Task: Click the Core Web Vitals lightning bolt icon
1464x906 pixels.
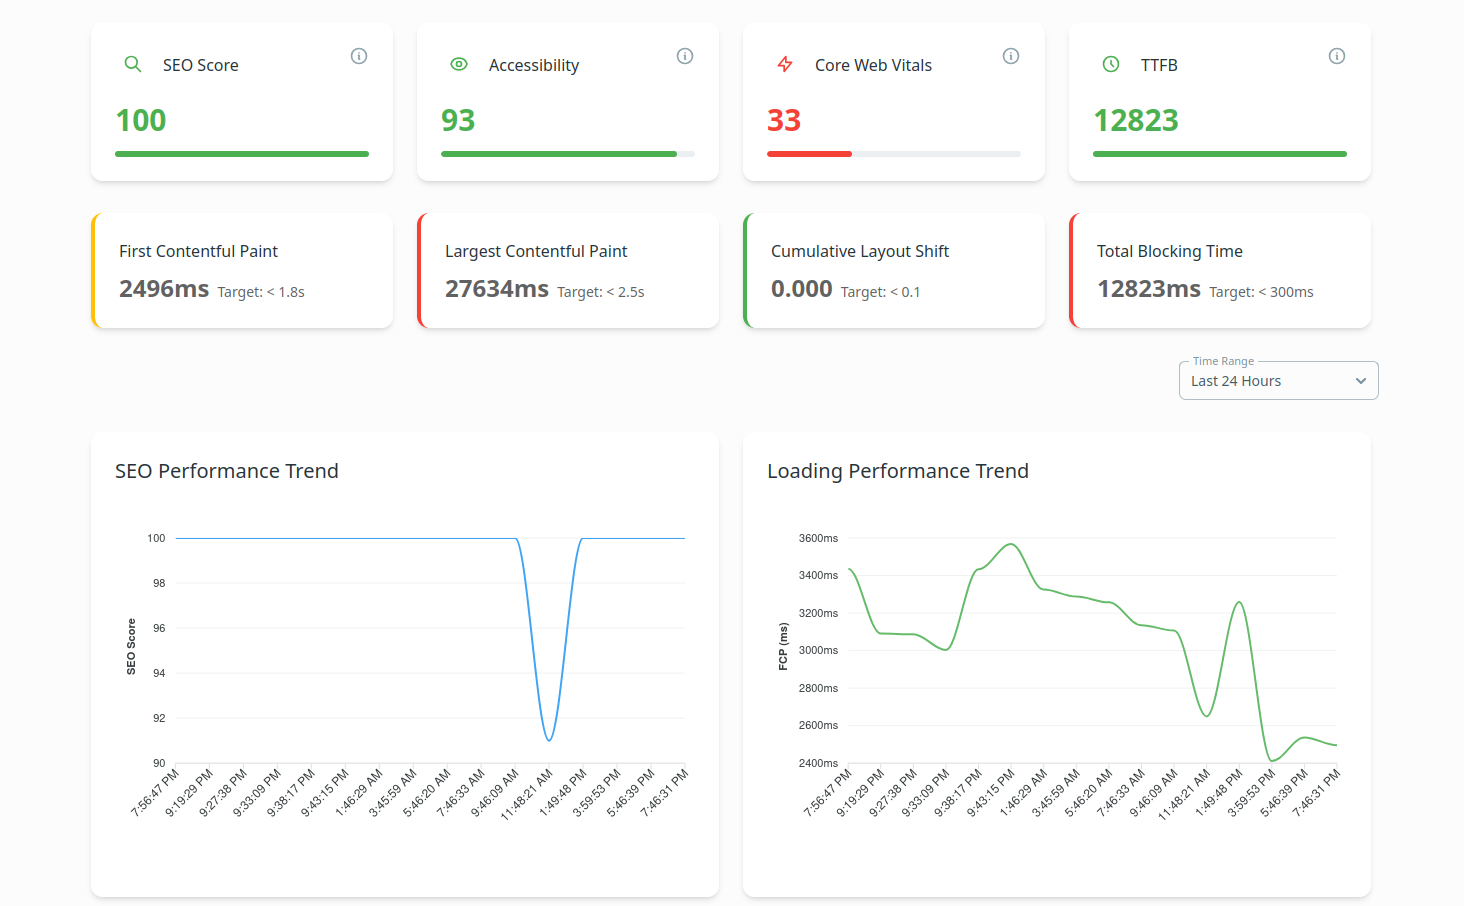Action: click(785, 63)
